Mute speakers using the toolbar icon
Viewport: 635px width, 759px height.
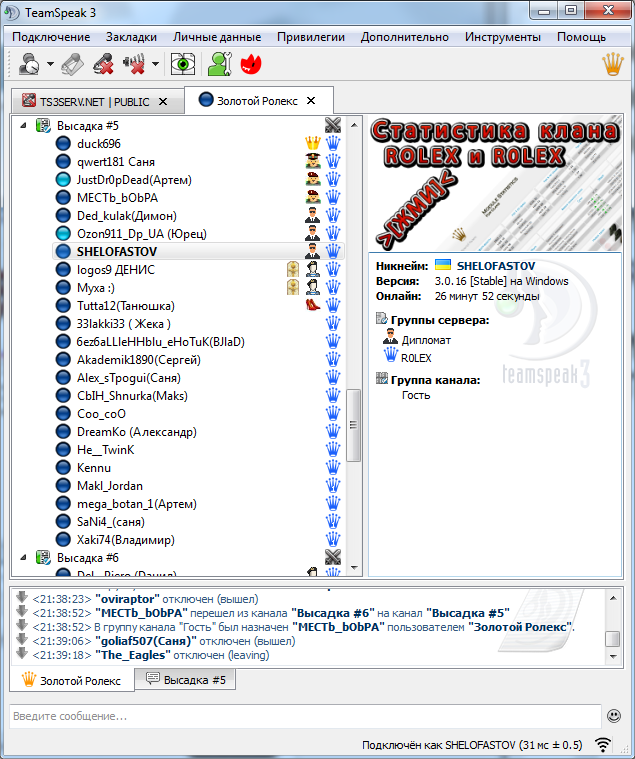[x=134, y=64]
